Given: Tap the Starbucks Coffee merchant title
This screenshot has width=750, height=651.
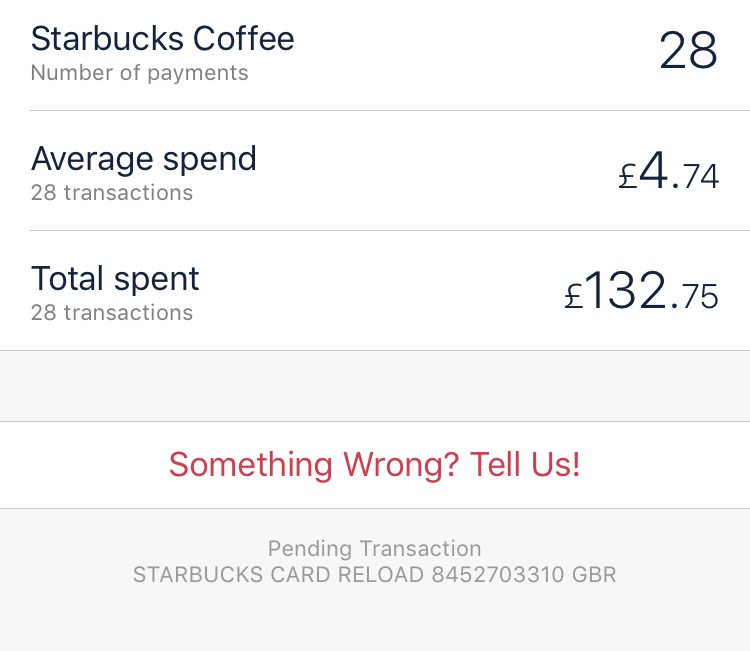Looking at the screenshot, I should 162,39.
